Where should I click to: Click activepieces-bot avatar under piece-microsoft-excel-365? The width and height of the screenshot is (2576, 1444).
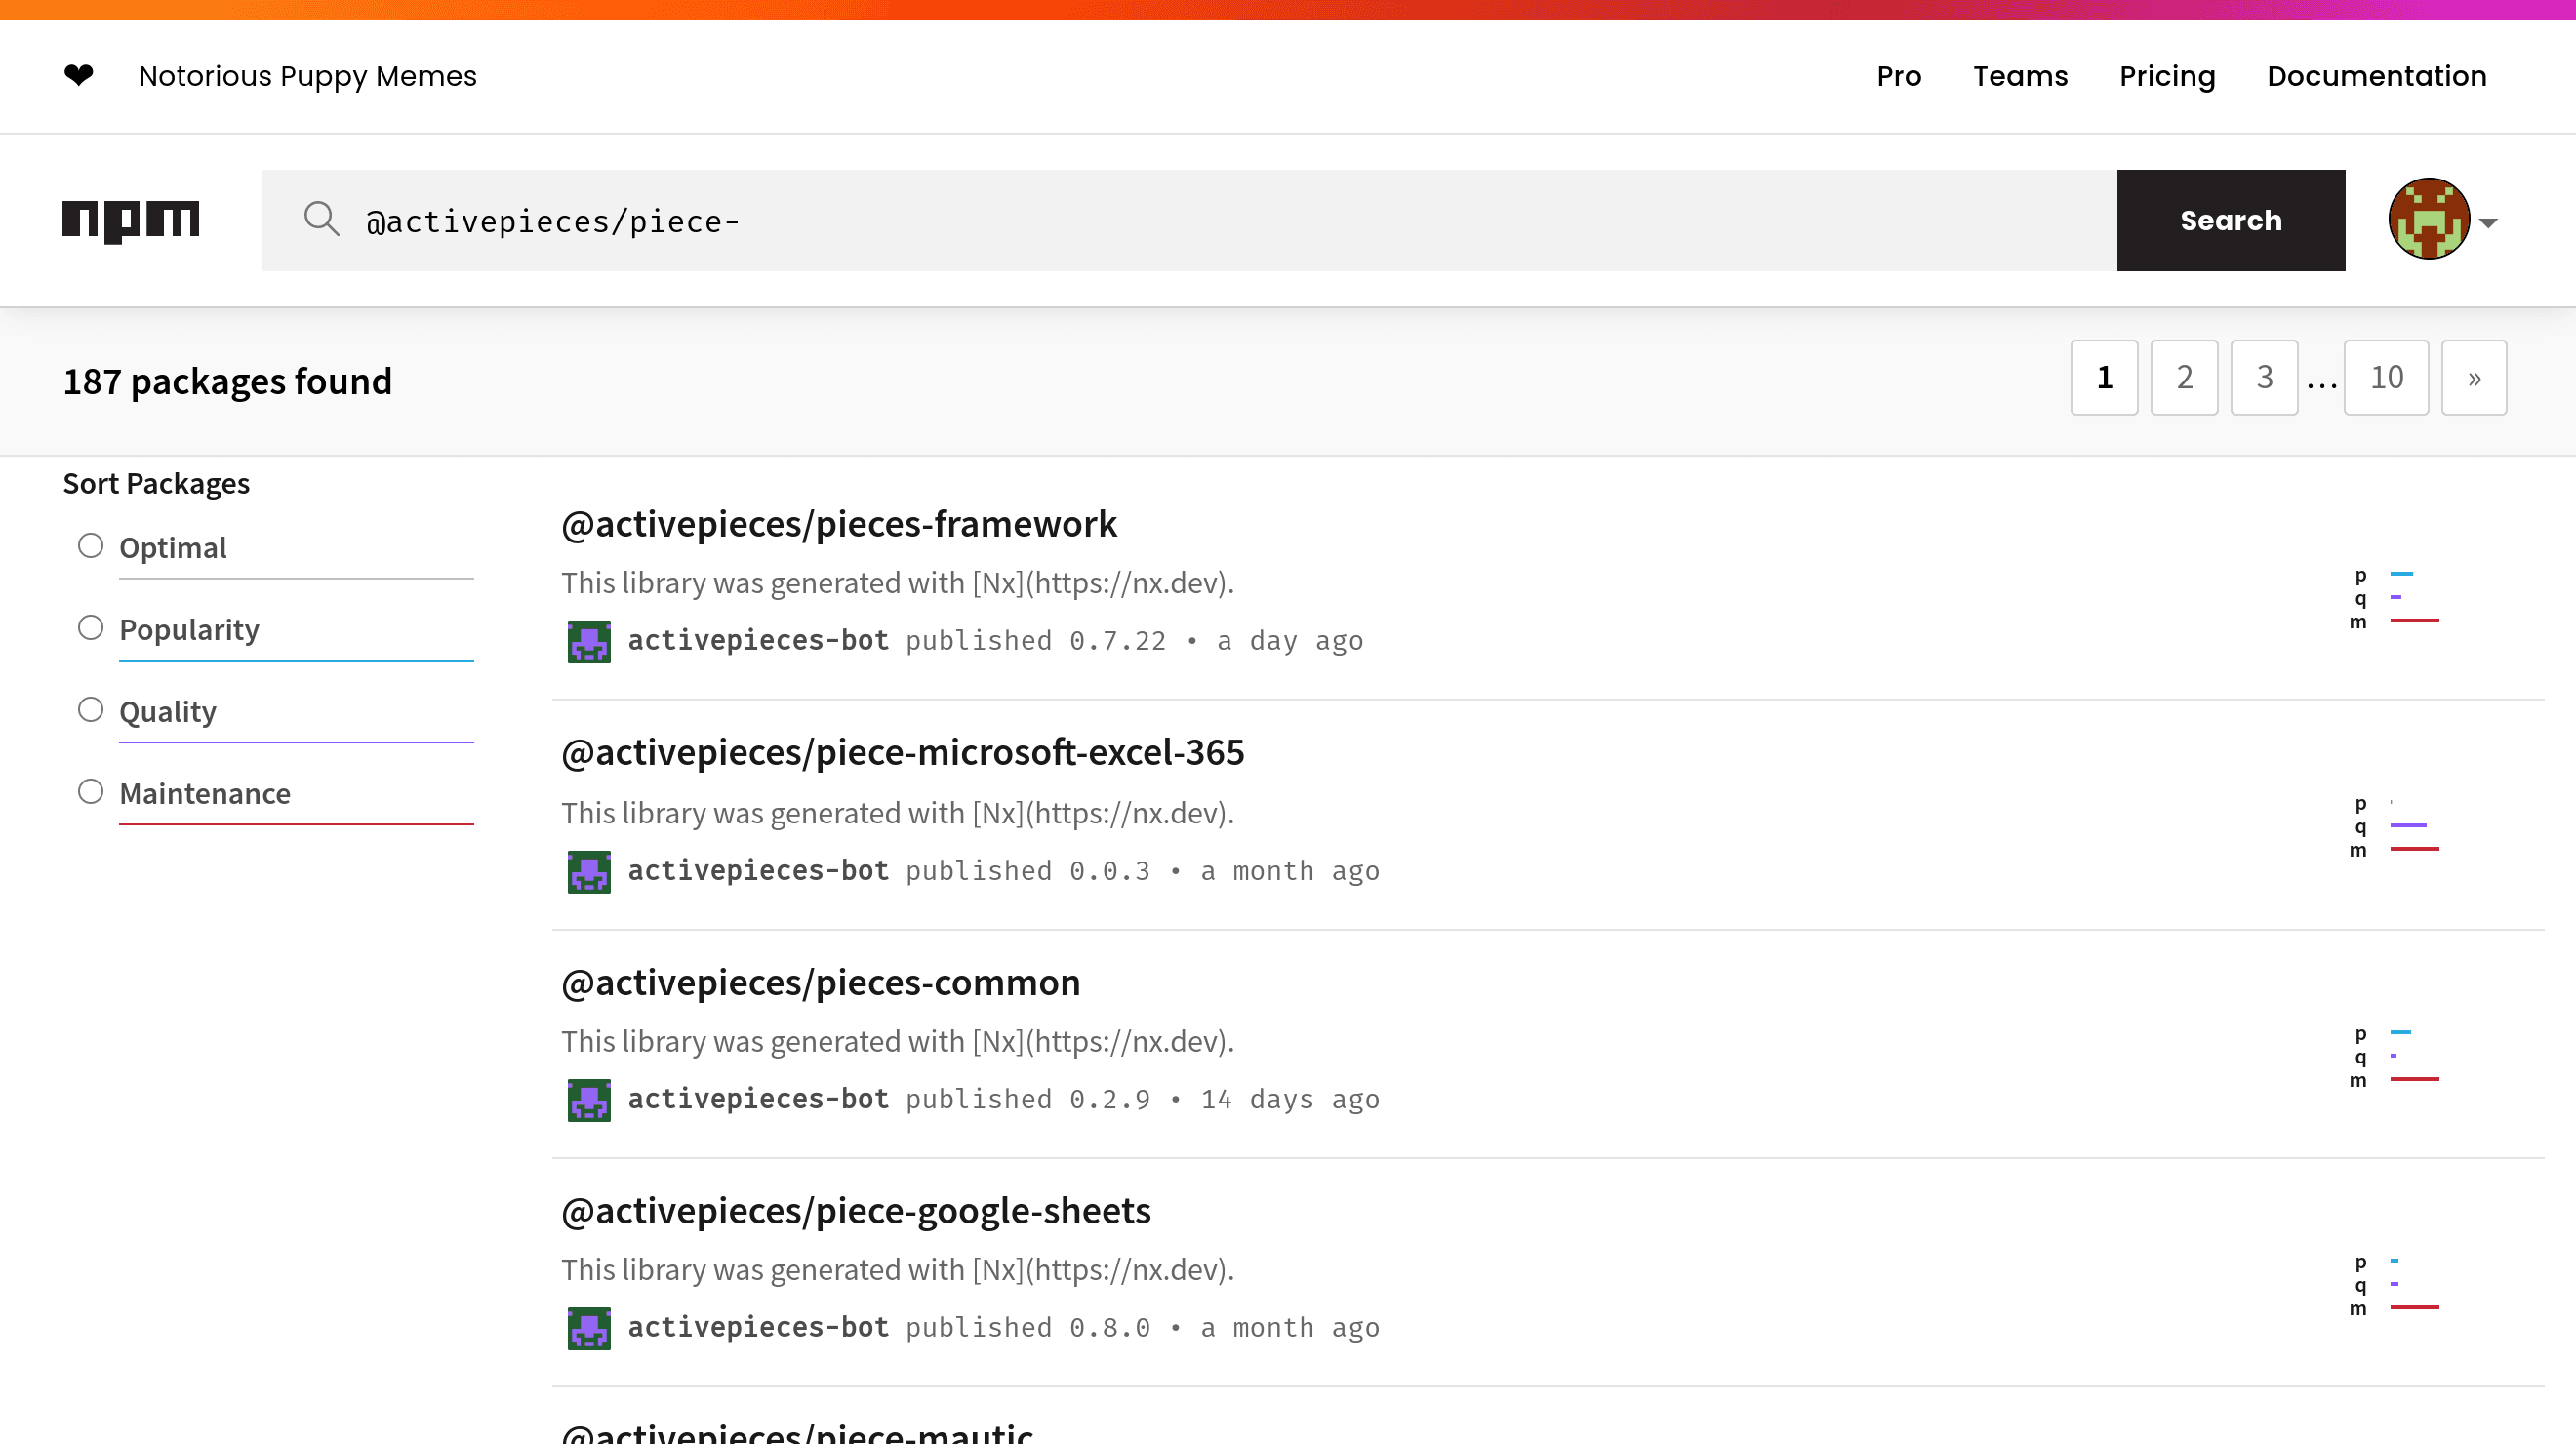[x=589, y=872]
